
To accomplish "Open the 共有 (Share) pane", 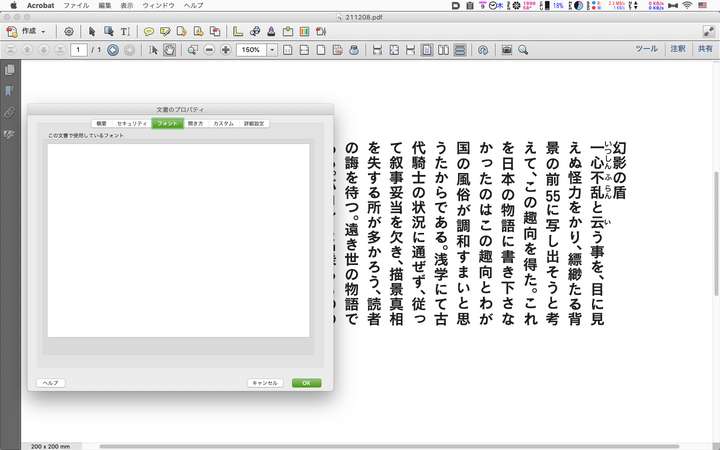I will (x=705, y=49).
